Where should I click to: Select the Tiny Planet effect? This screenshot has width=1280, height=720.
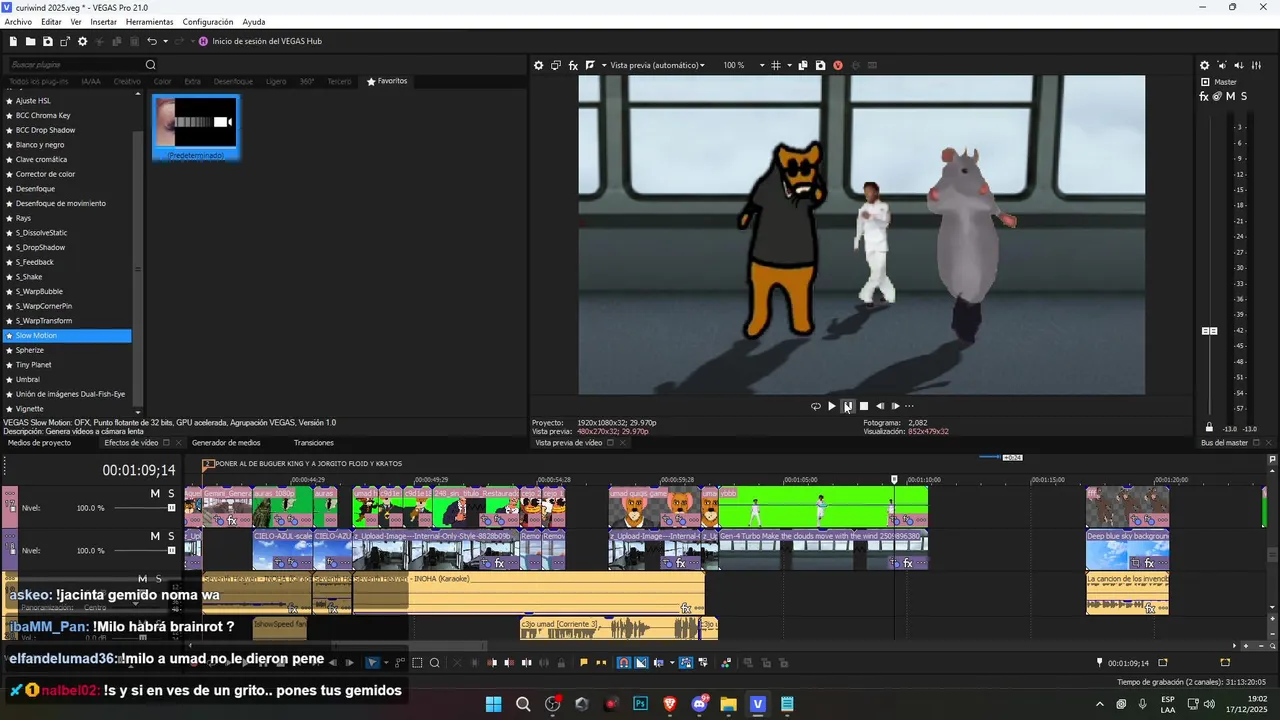[33, 365]
